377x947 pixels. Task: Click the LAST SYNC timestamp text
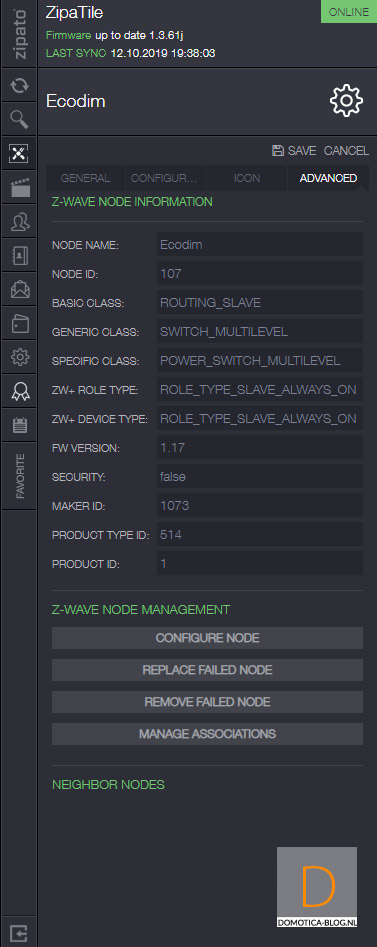point(130,53)
